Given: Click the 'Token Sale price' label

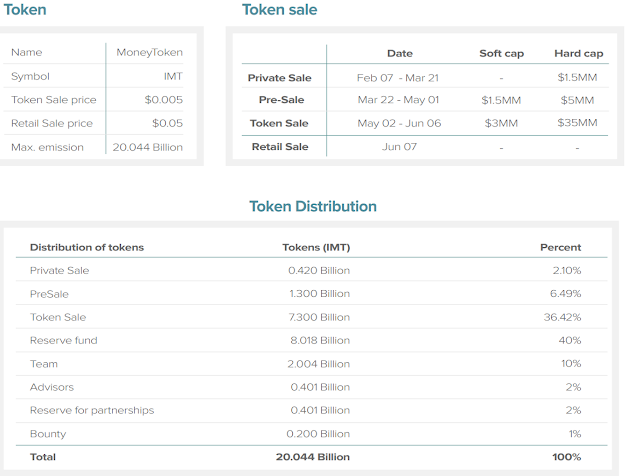Looking at the screenshot, I should pos(54,99).
